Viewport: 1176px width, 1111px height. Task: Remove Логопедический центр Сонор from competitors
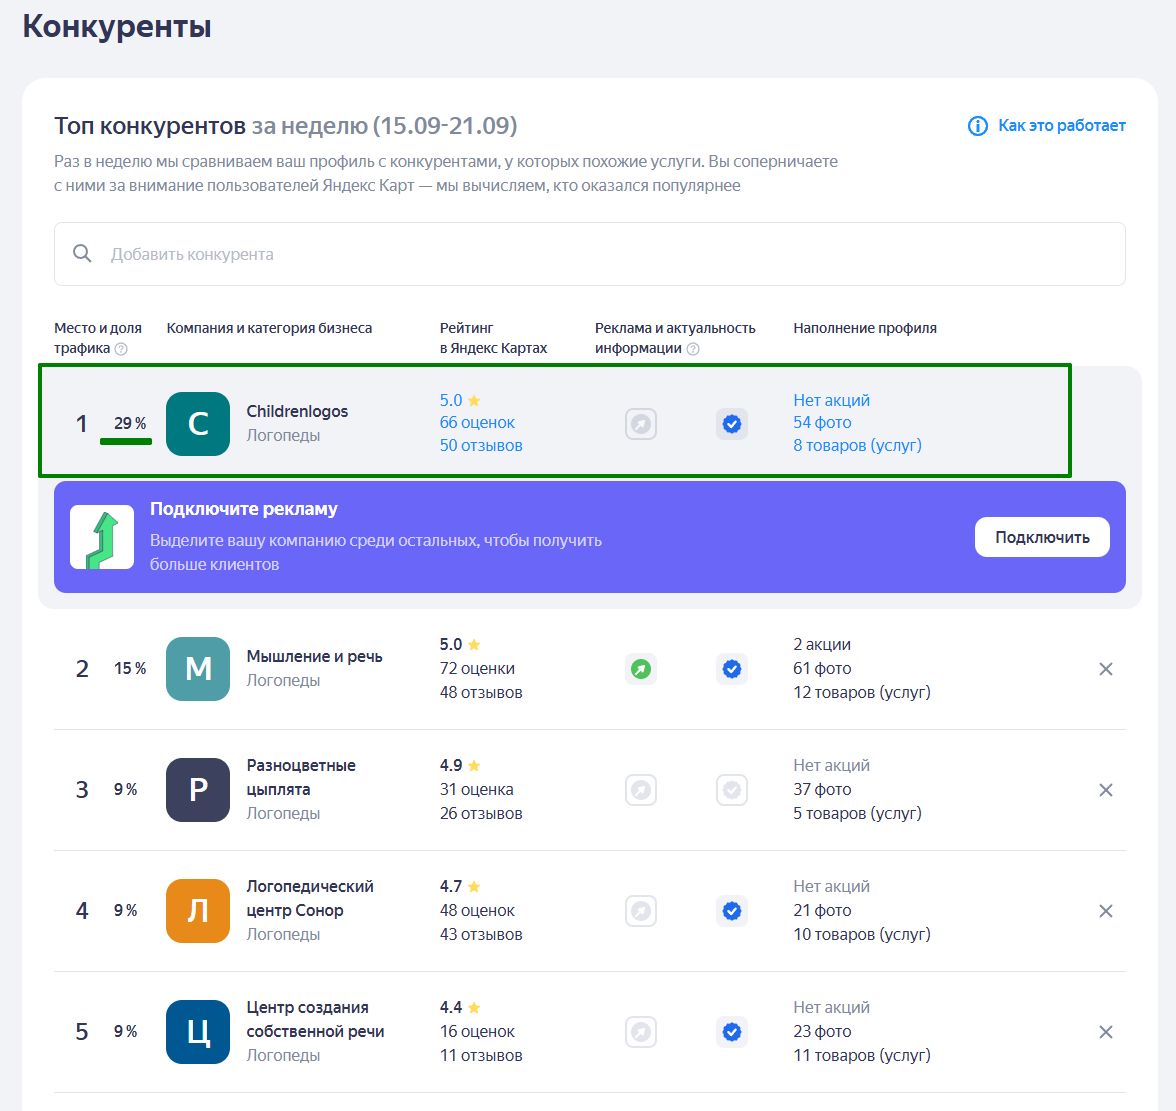coord(1106,911)
